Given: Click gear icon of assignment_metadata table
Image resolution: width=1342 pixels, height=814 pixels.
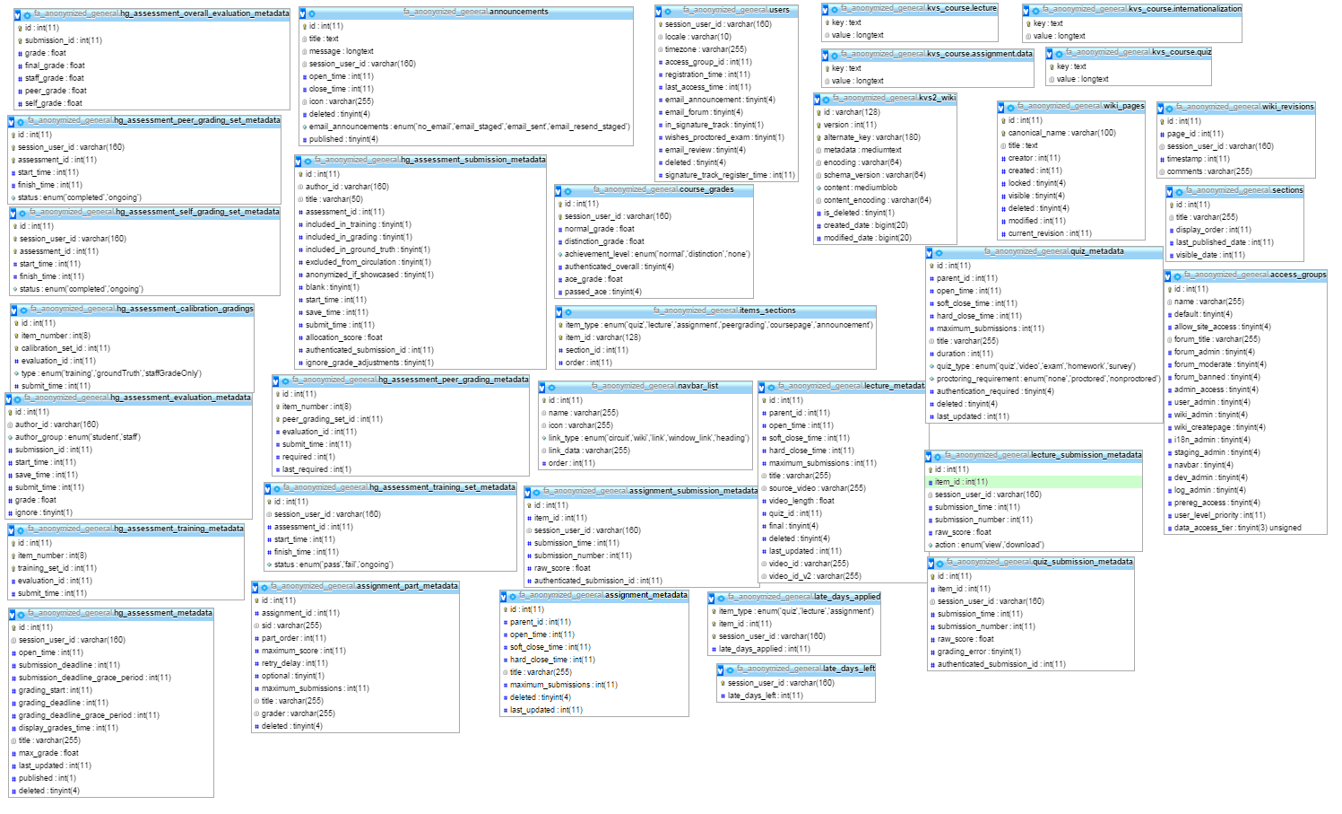Looking at the screenshot, I should click(512, 596).
